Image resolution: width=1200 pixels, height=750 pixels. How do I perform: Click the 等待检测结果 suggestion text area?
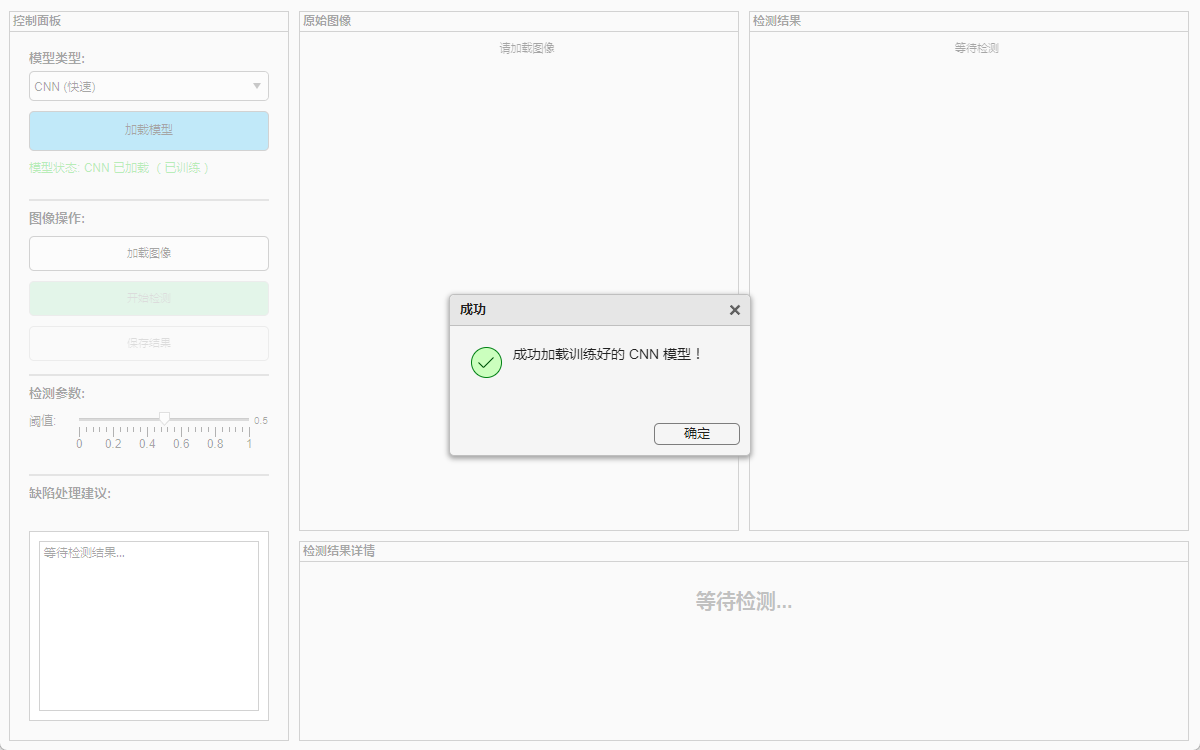[x=149, y=625]
